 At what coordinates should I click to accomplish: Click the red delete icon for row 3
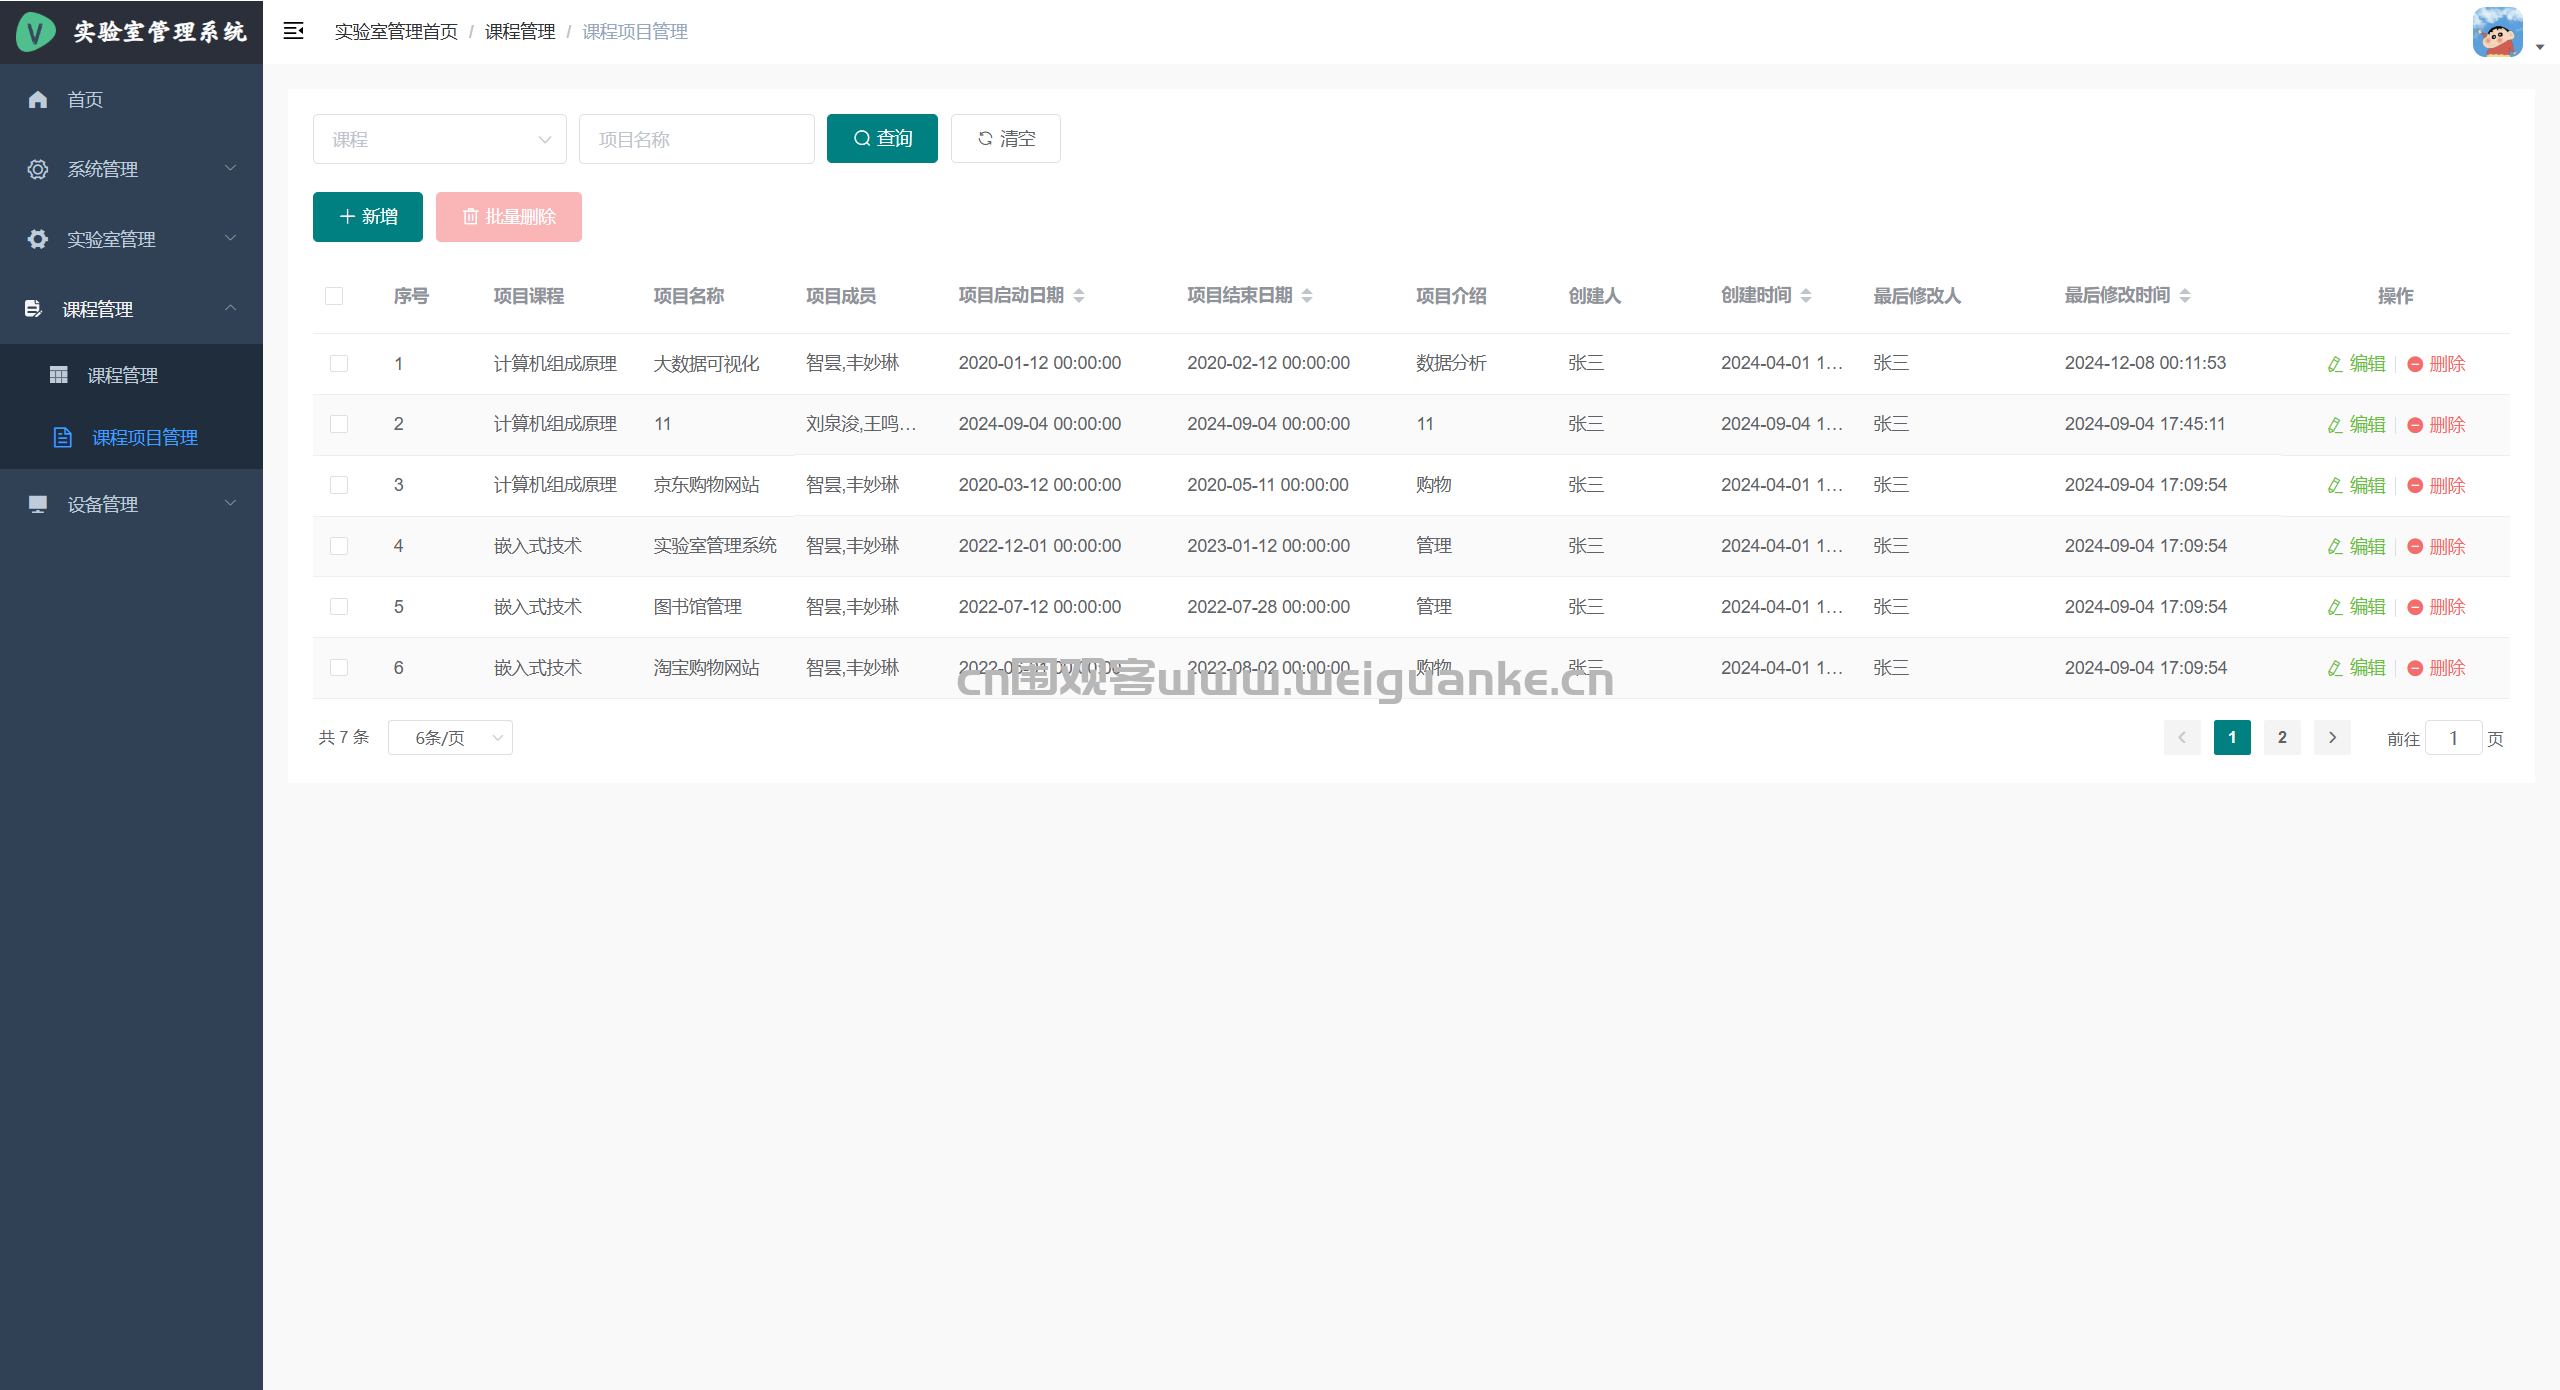(2415, 486)
